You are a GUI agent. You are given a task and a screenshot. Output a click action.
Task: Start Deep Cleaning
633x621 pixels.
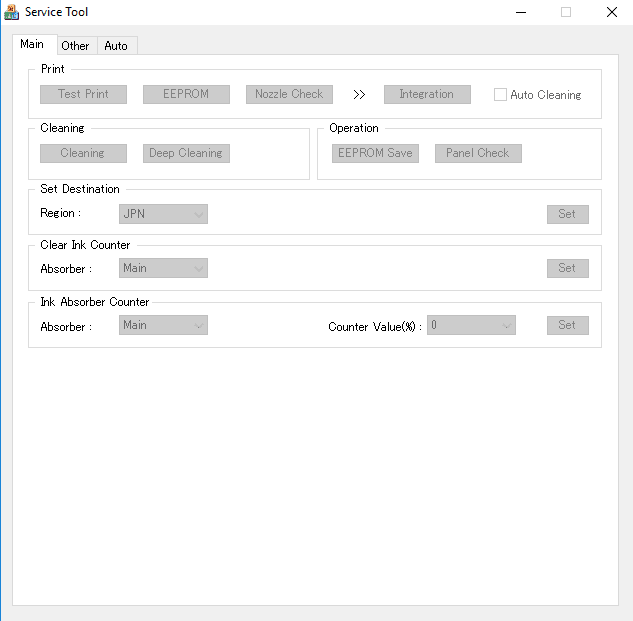[186, 153]
